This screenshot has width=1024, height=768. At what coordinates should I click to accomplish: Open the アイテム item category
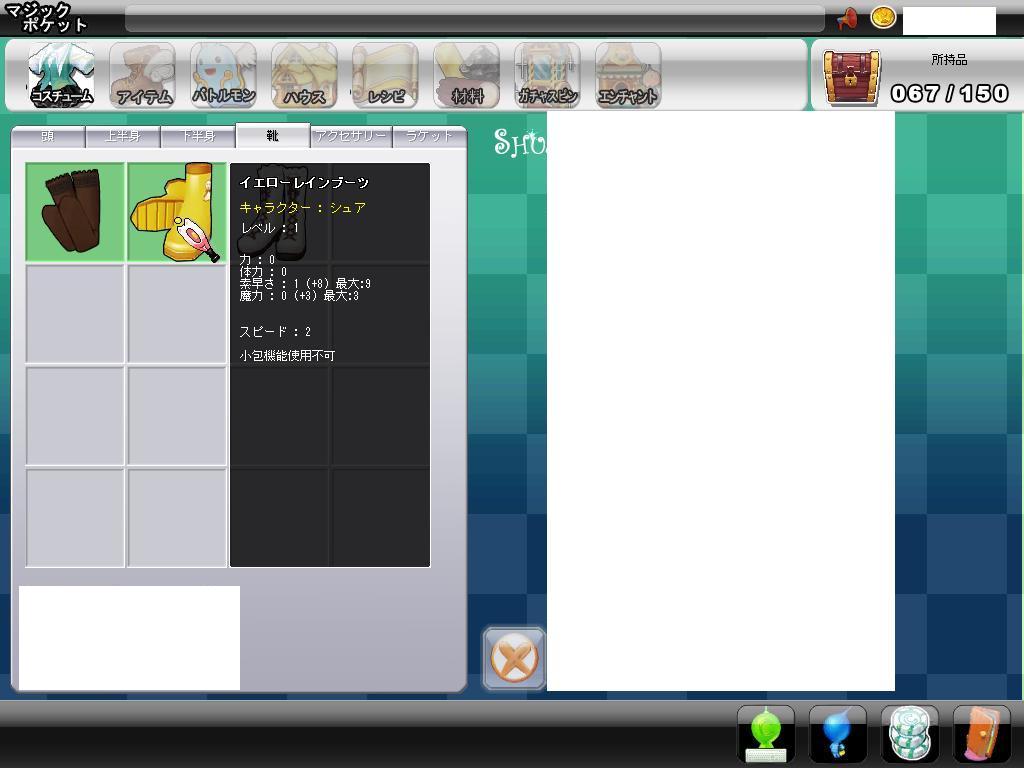[x=143, y=76]
